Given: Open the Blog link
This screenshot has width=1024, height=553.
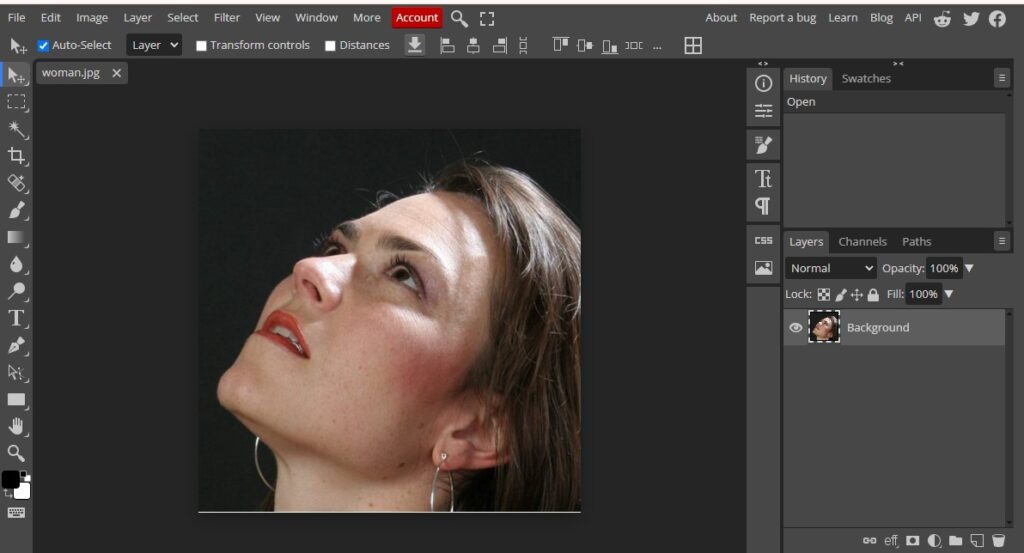Looking at the screenshot, I should [x=881, y=18].
